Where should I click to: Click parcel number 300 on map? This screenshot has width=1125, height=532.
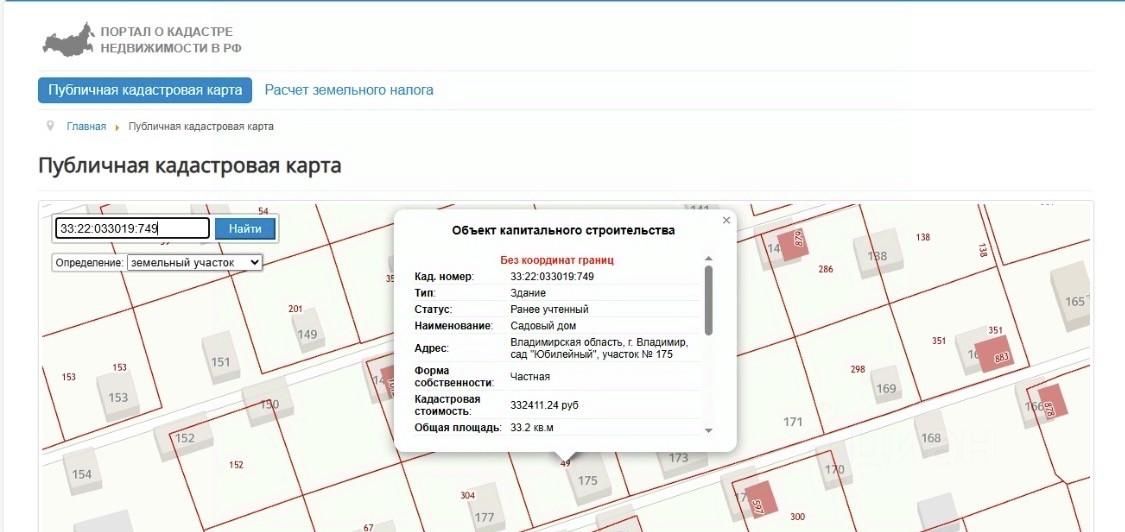click(x=797, y=516)
